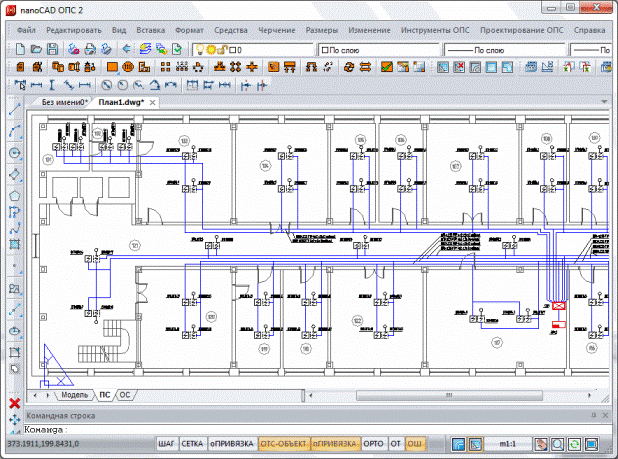Close the Командная строка panel

coord(605,415)
